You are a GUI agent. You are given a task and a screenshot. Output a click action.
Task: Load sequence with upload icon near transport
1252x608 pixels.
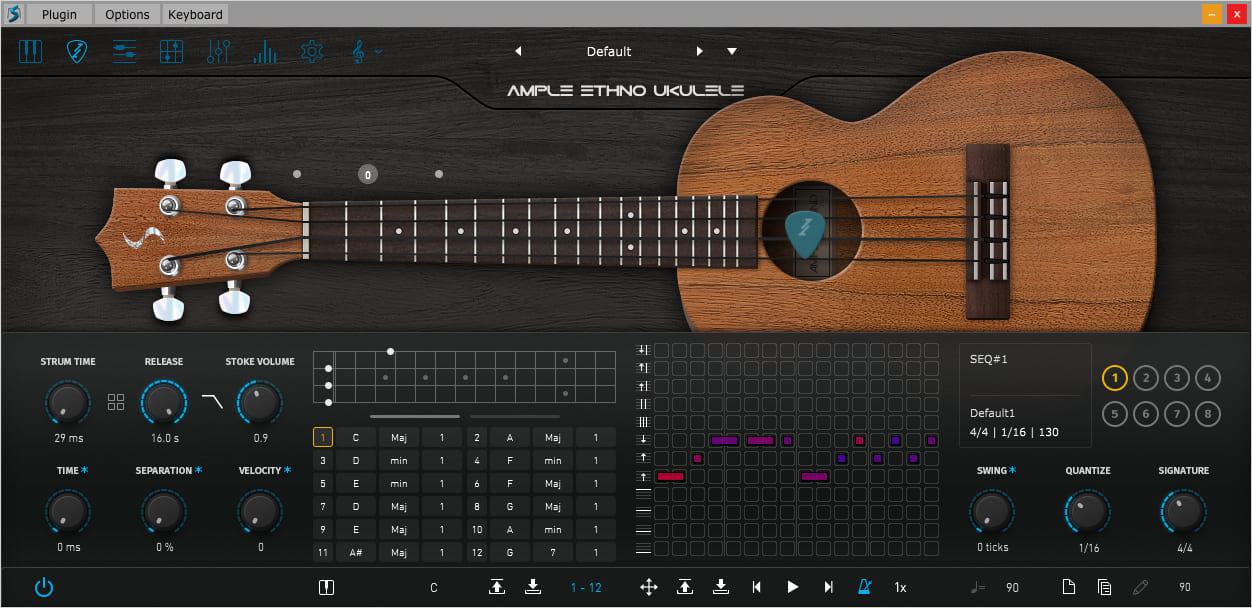click(685, 587)
